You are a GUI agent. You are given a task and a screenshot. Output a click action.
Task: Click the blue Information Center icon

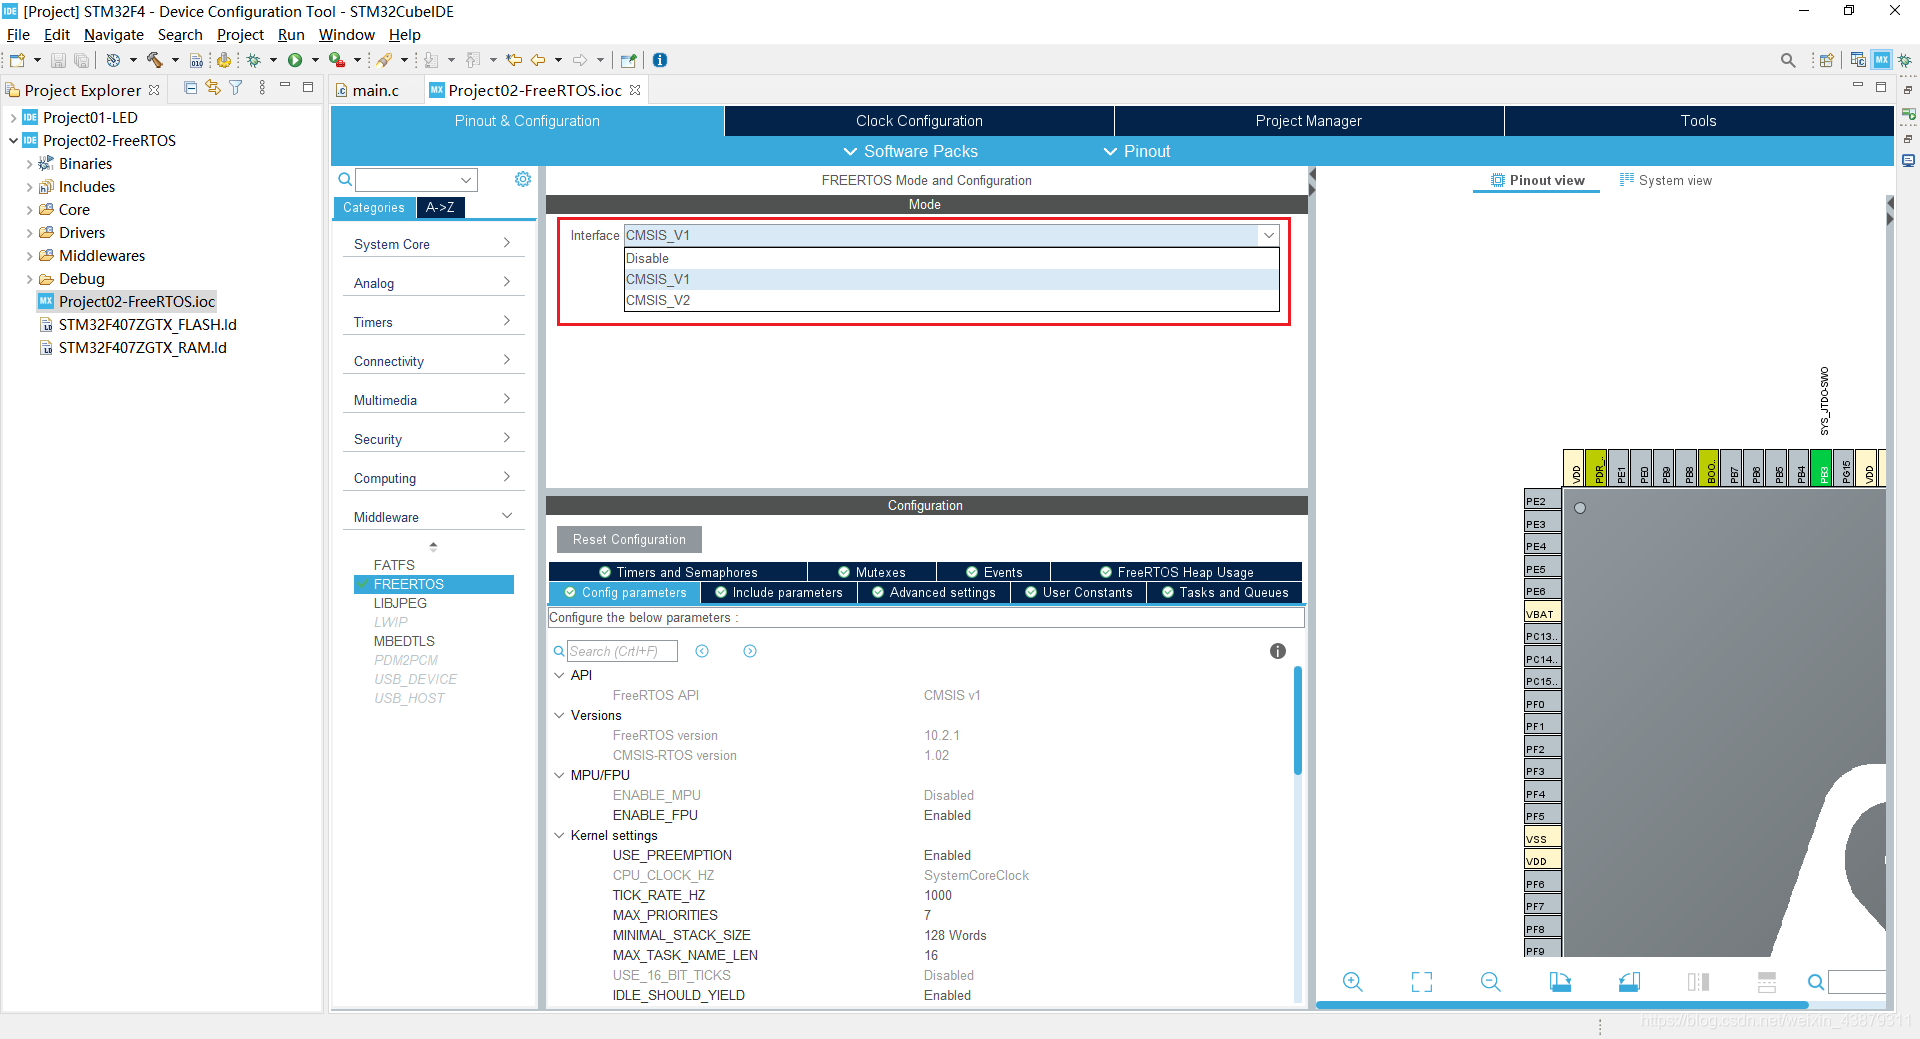click(660, 60)
